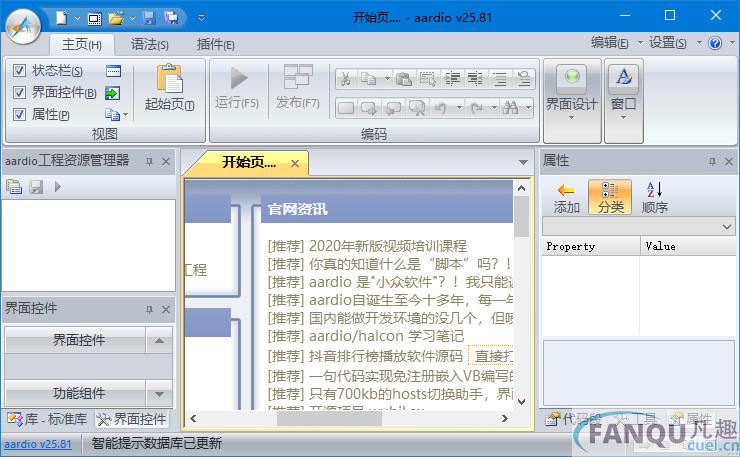The width and height of the screenshot is (740, 457).
Task: Expand open folder dropdown arrow
Action: pyautogui.click(x=133, y=18)
